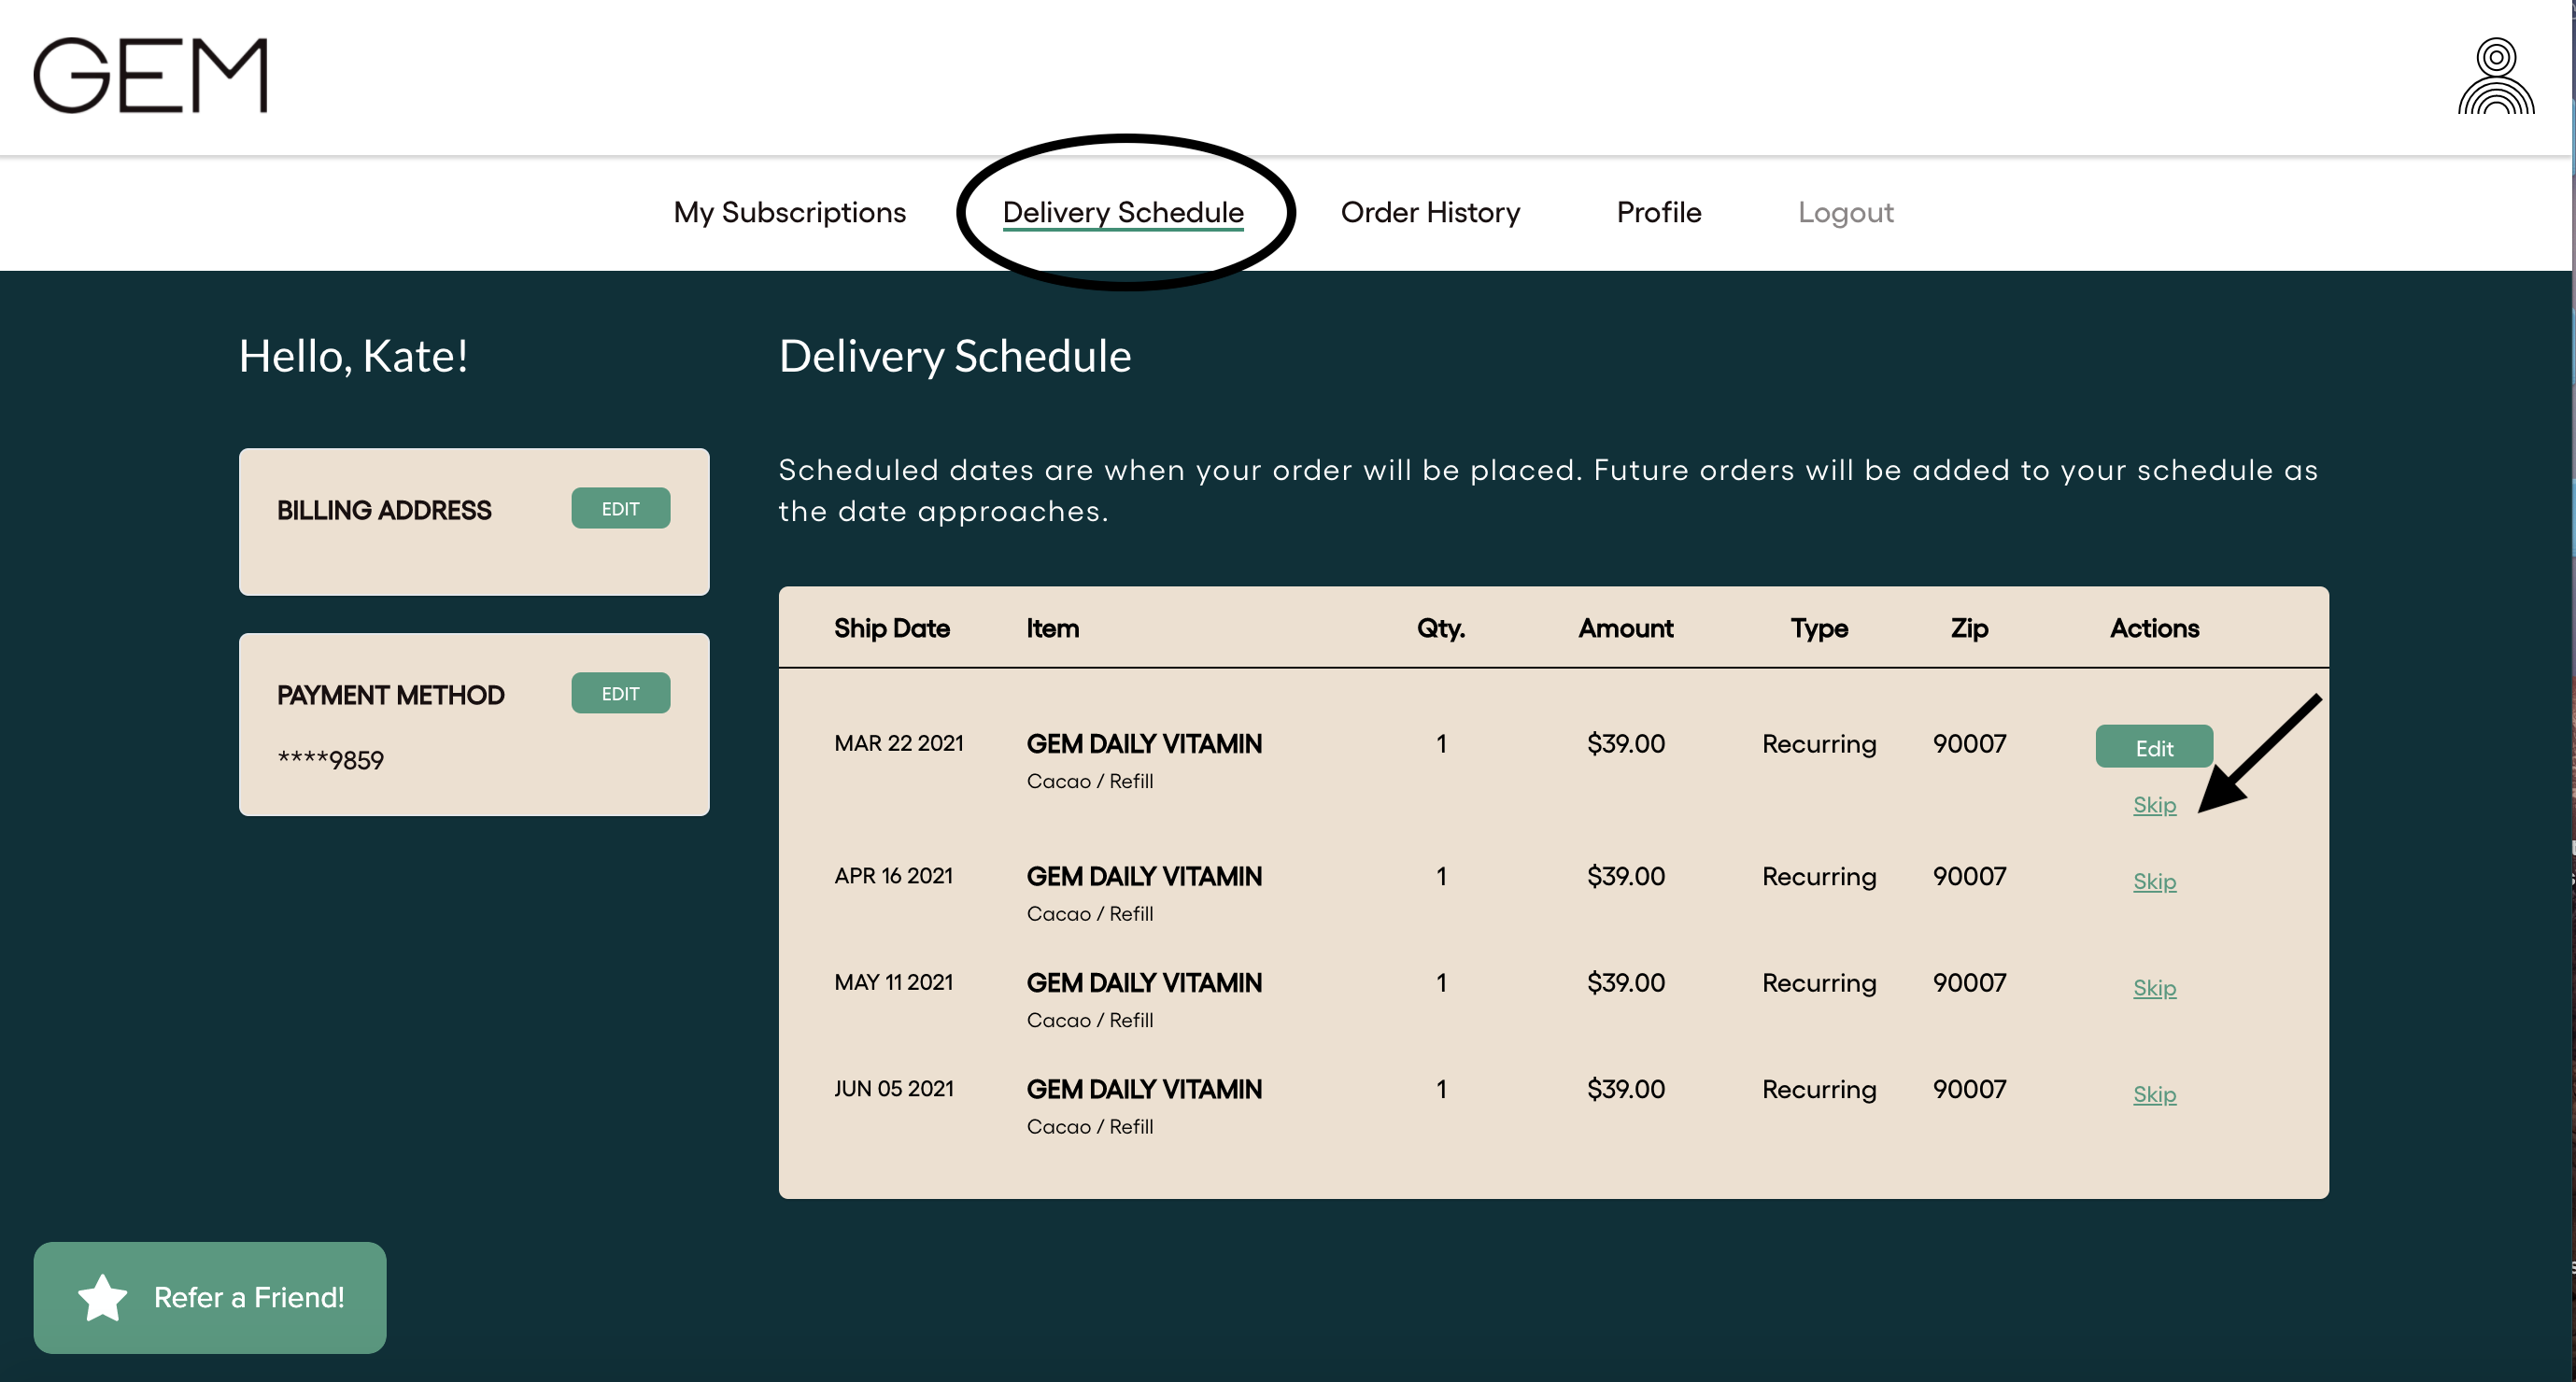Viewport: 2576px width, 1382px height.
Task: Click the Qty. column header
Action: pos(1440,628)
